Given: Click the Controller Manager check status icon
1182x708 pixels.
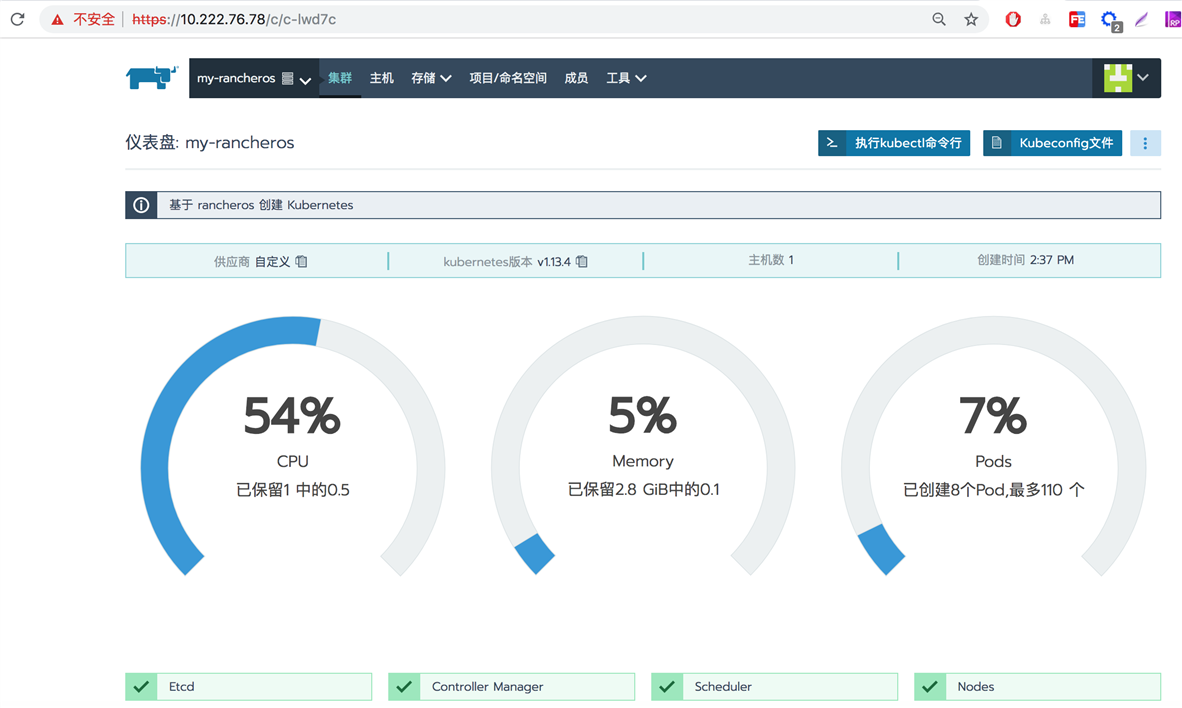Looking at the screenshot, I should click(x=404, y=687).
